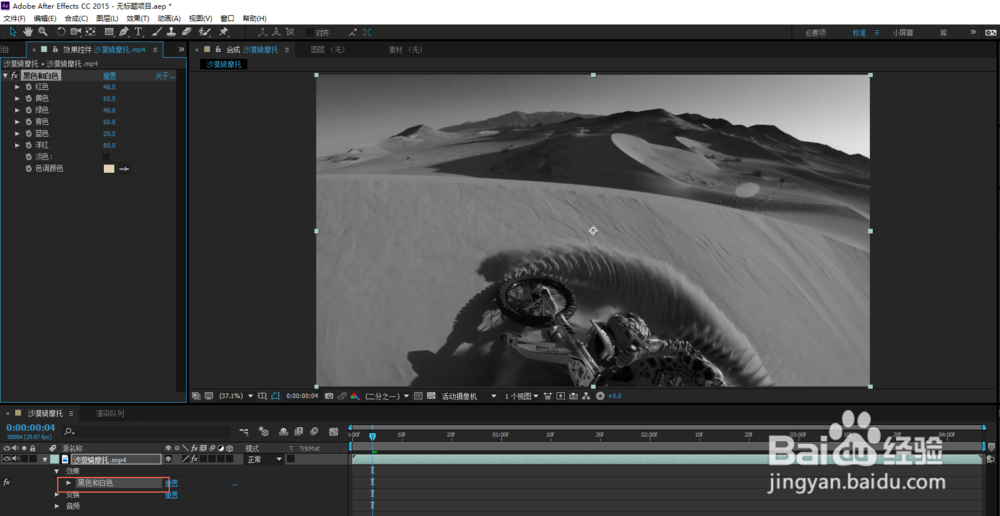Expand the 红色 property
The height and width of the screenshot is (516, 1000).
pyautogui.click(x=17, y=87)
